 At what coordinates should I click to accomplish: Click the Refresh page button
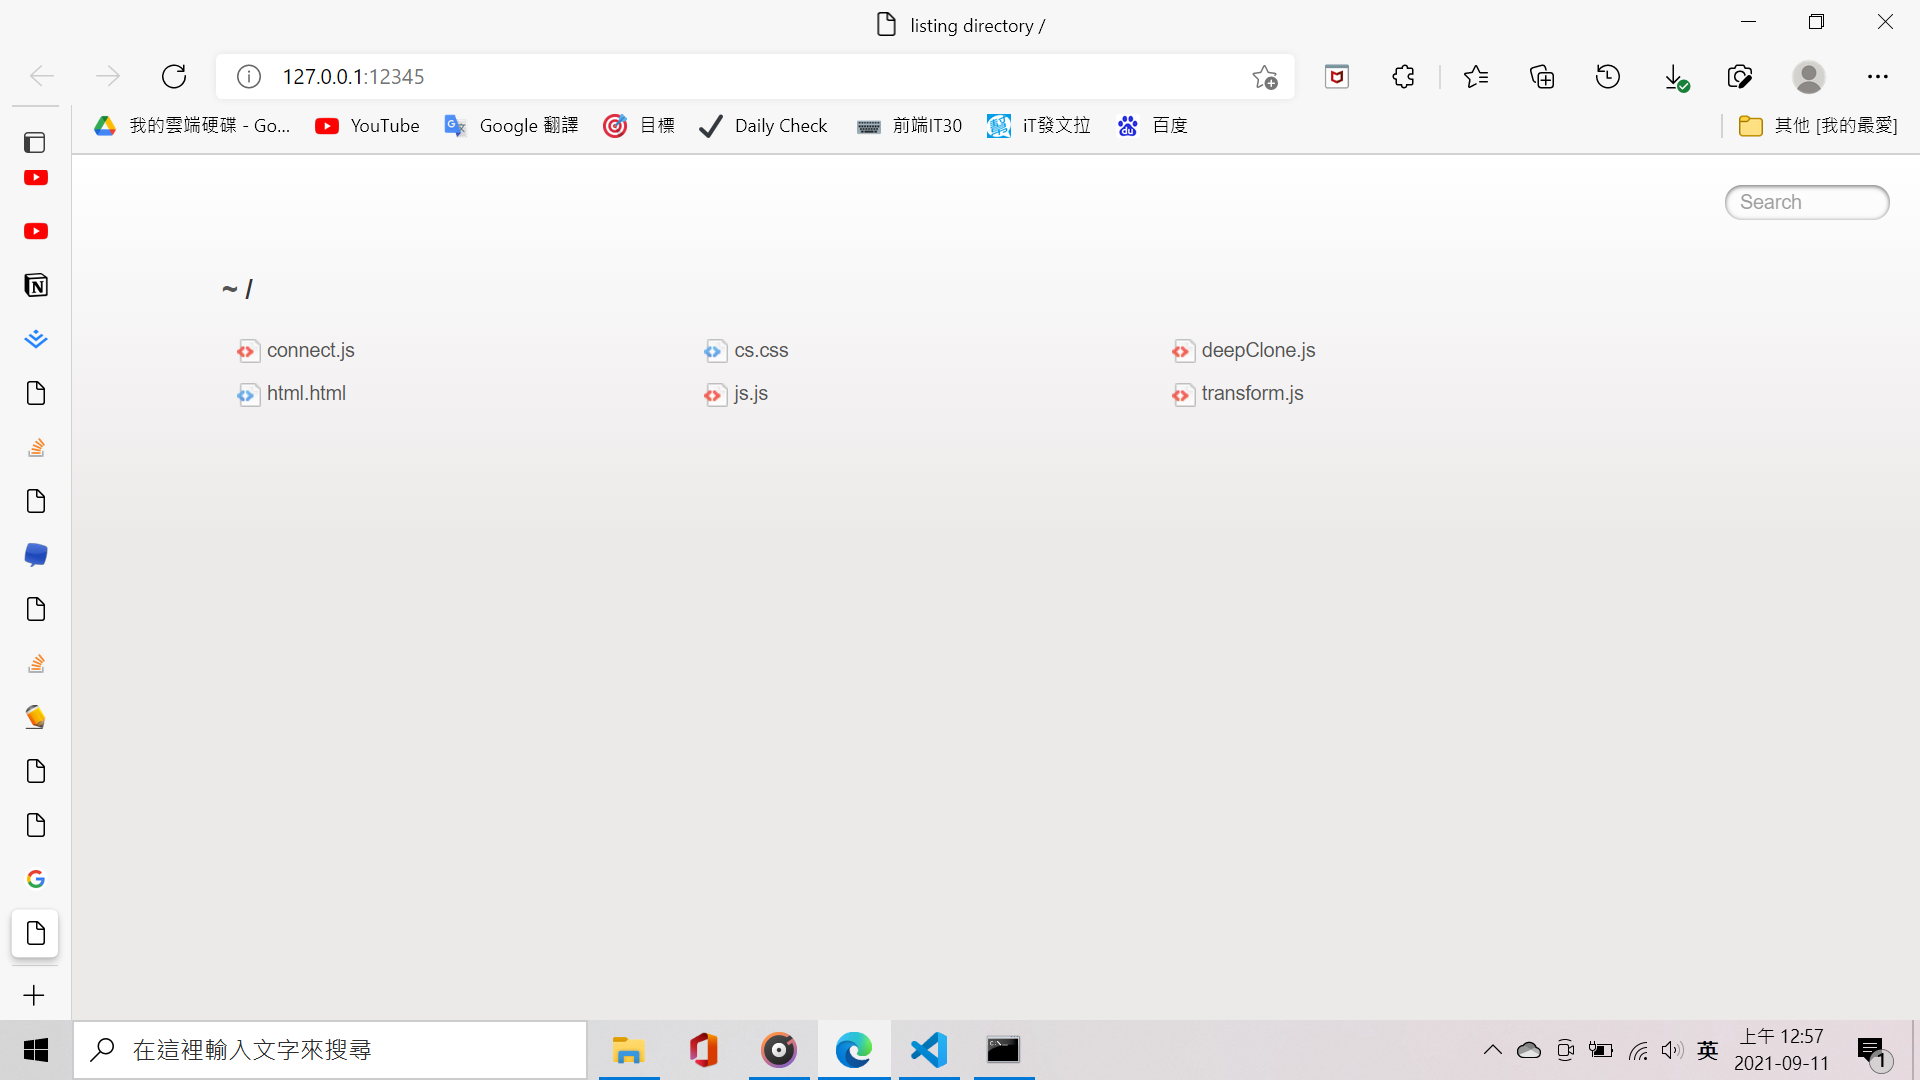pos(173,76)
